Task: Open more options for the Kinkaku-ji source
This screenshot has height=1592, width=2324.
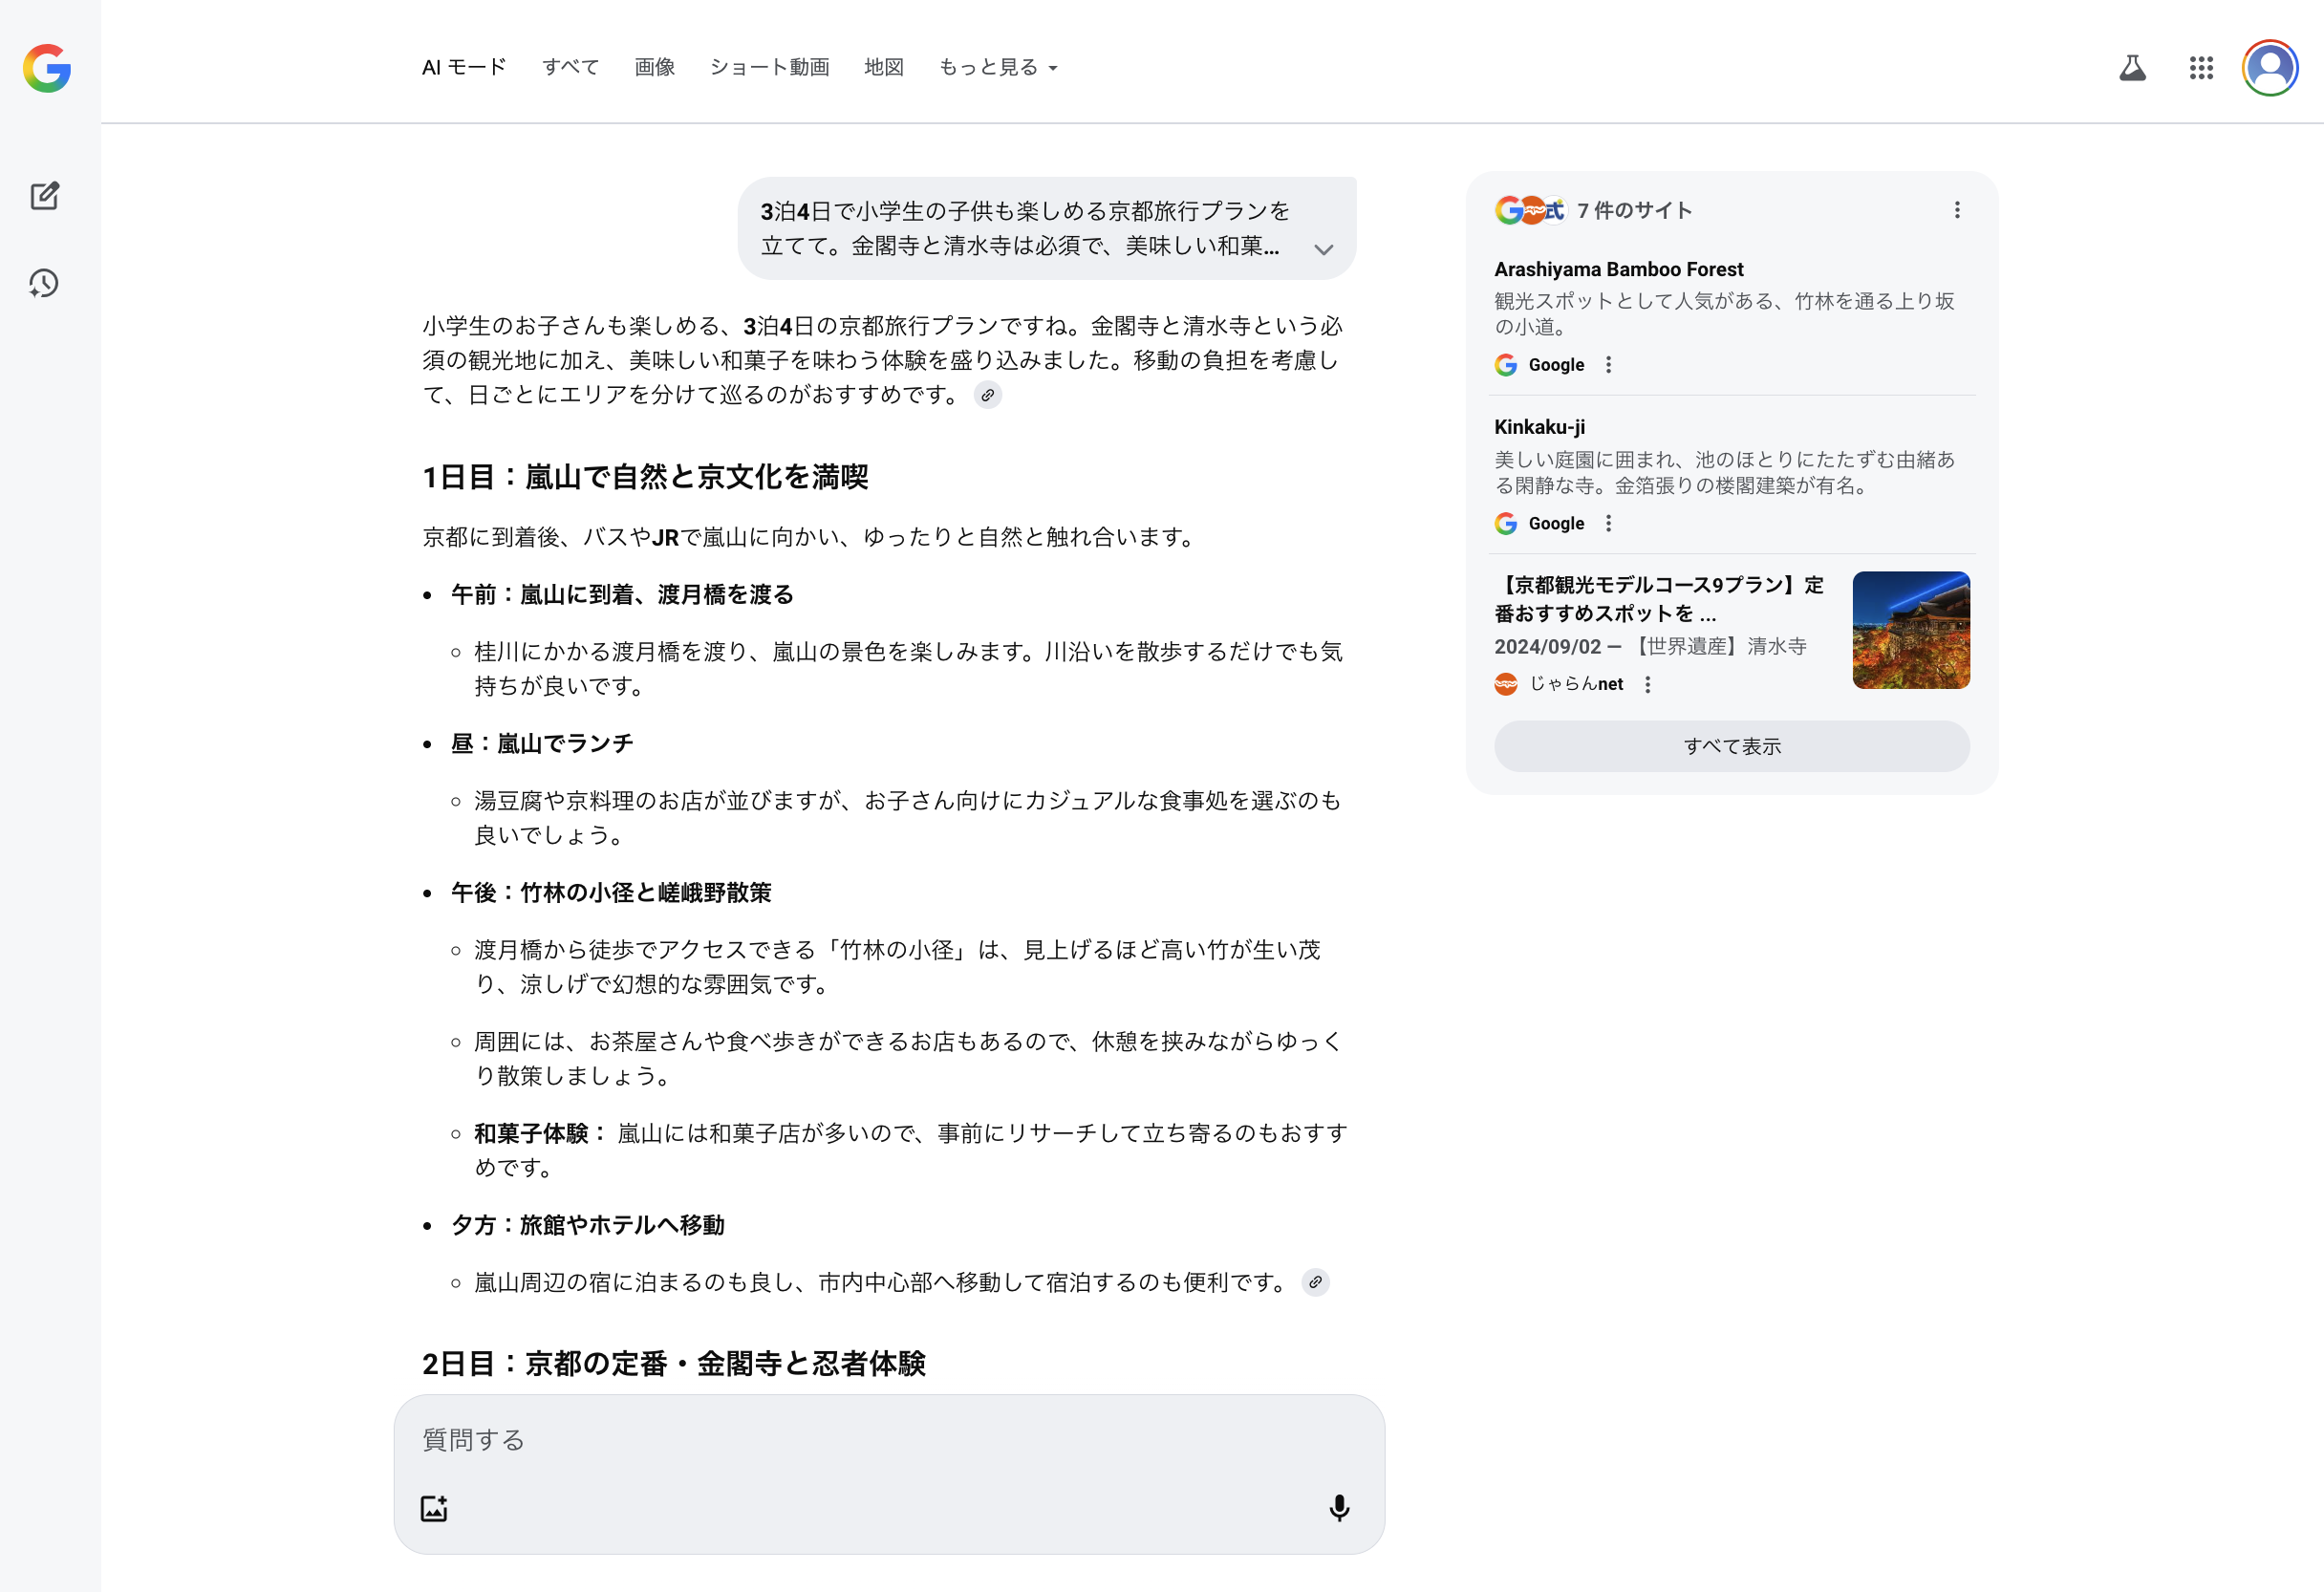Action: coord(1608,523)
